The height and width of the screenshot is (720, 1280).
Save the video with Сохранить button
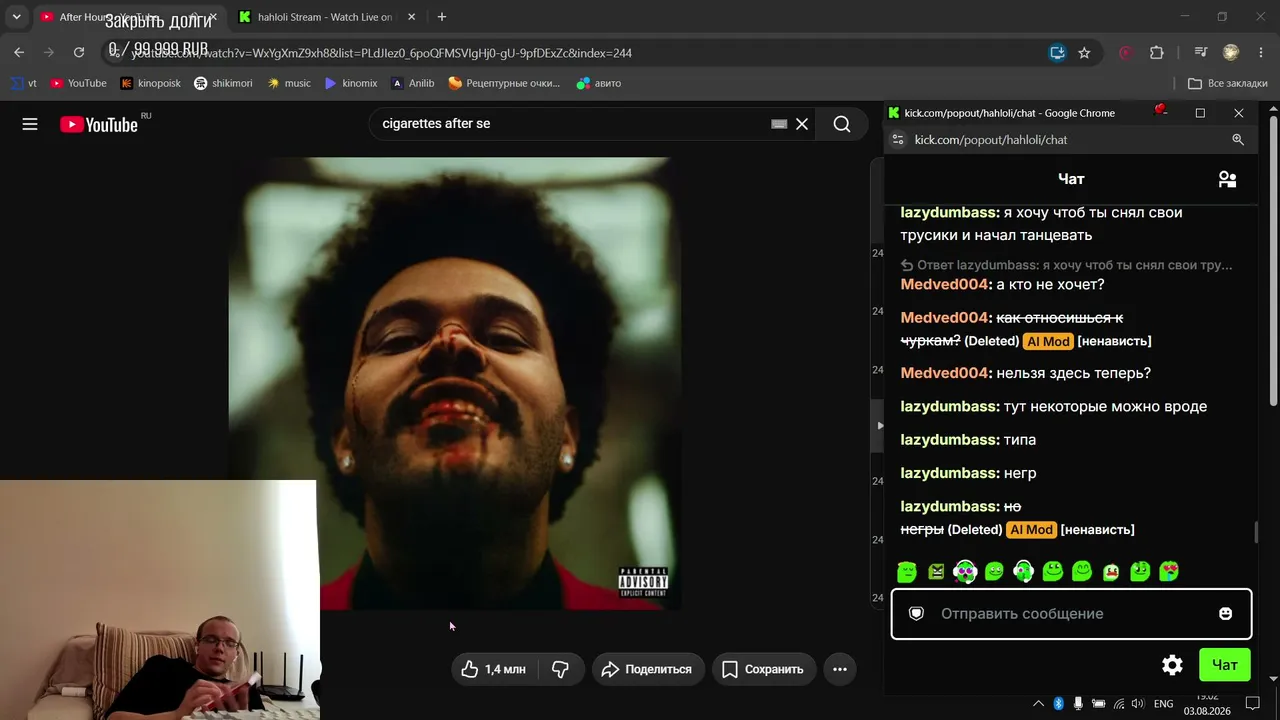coord(764,669)
